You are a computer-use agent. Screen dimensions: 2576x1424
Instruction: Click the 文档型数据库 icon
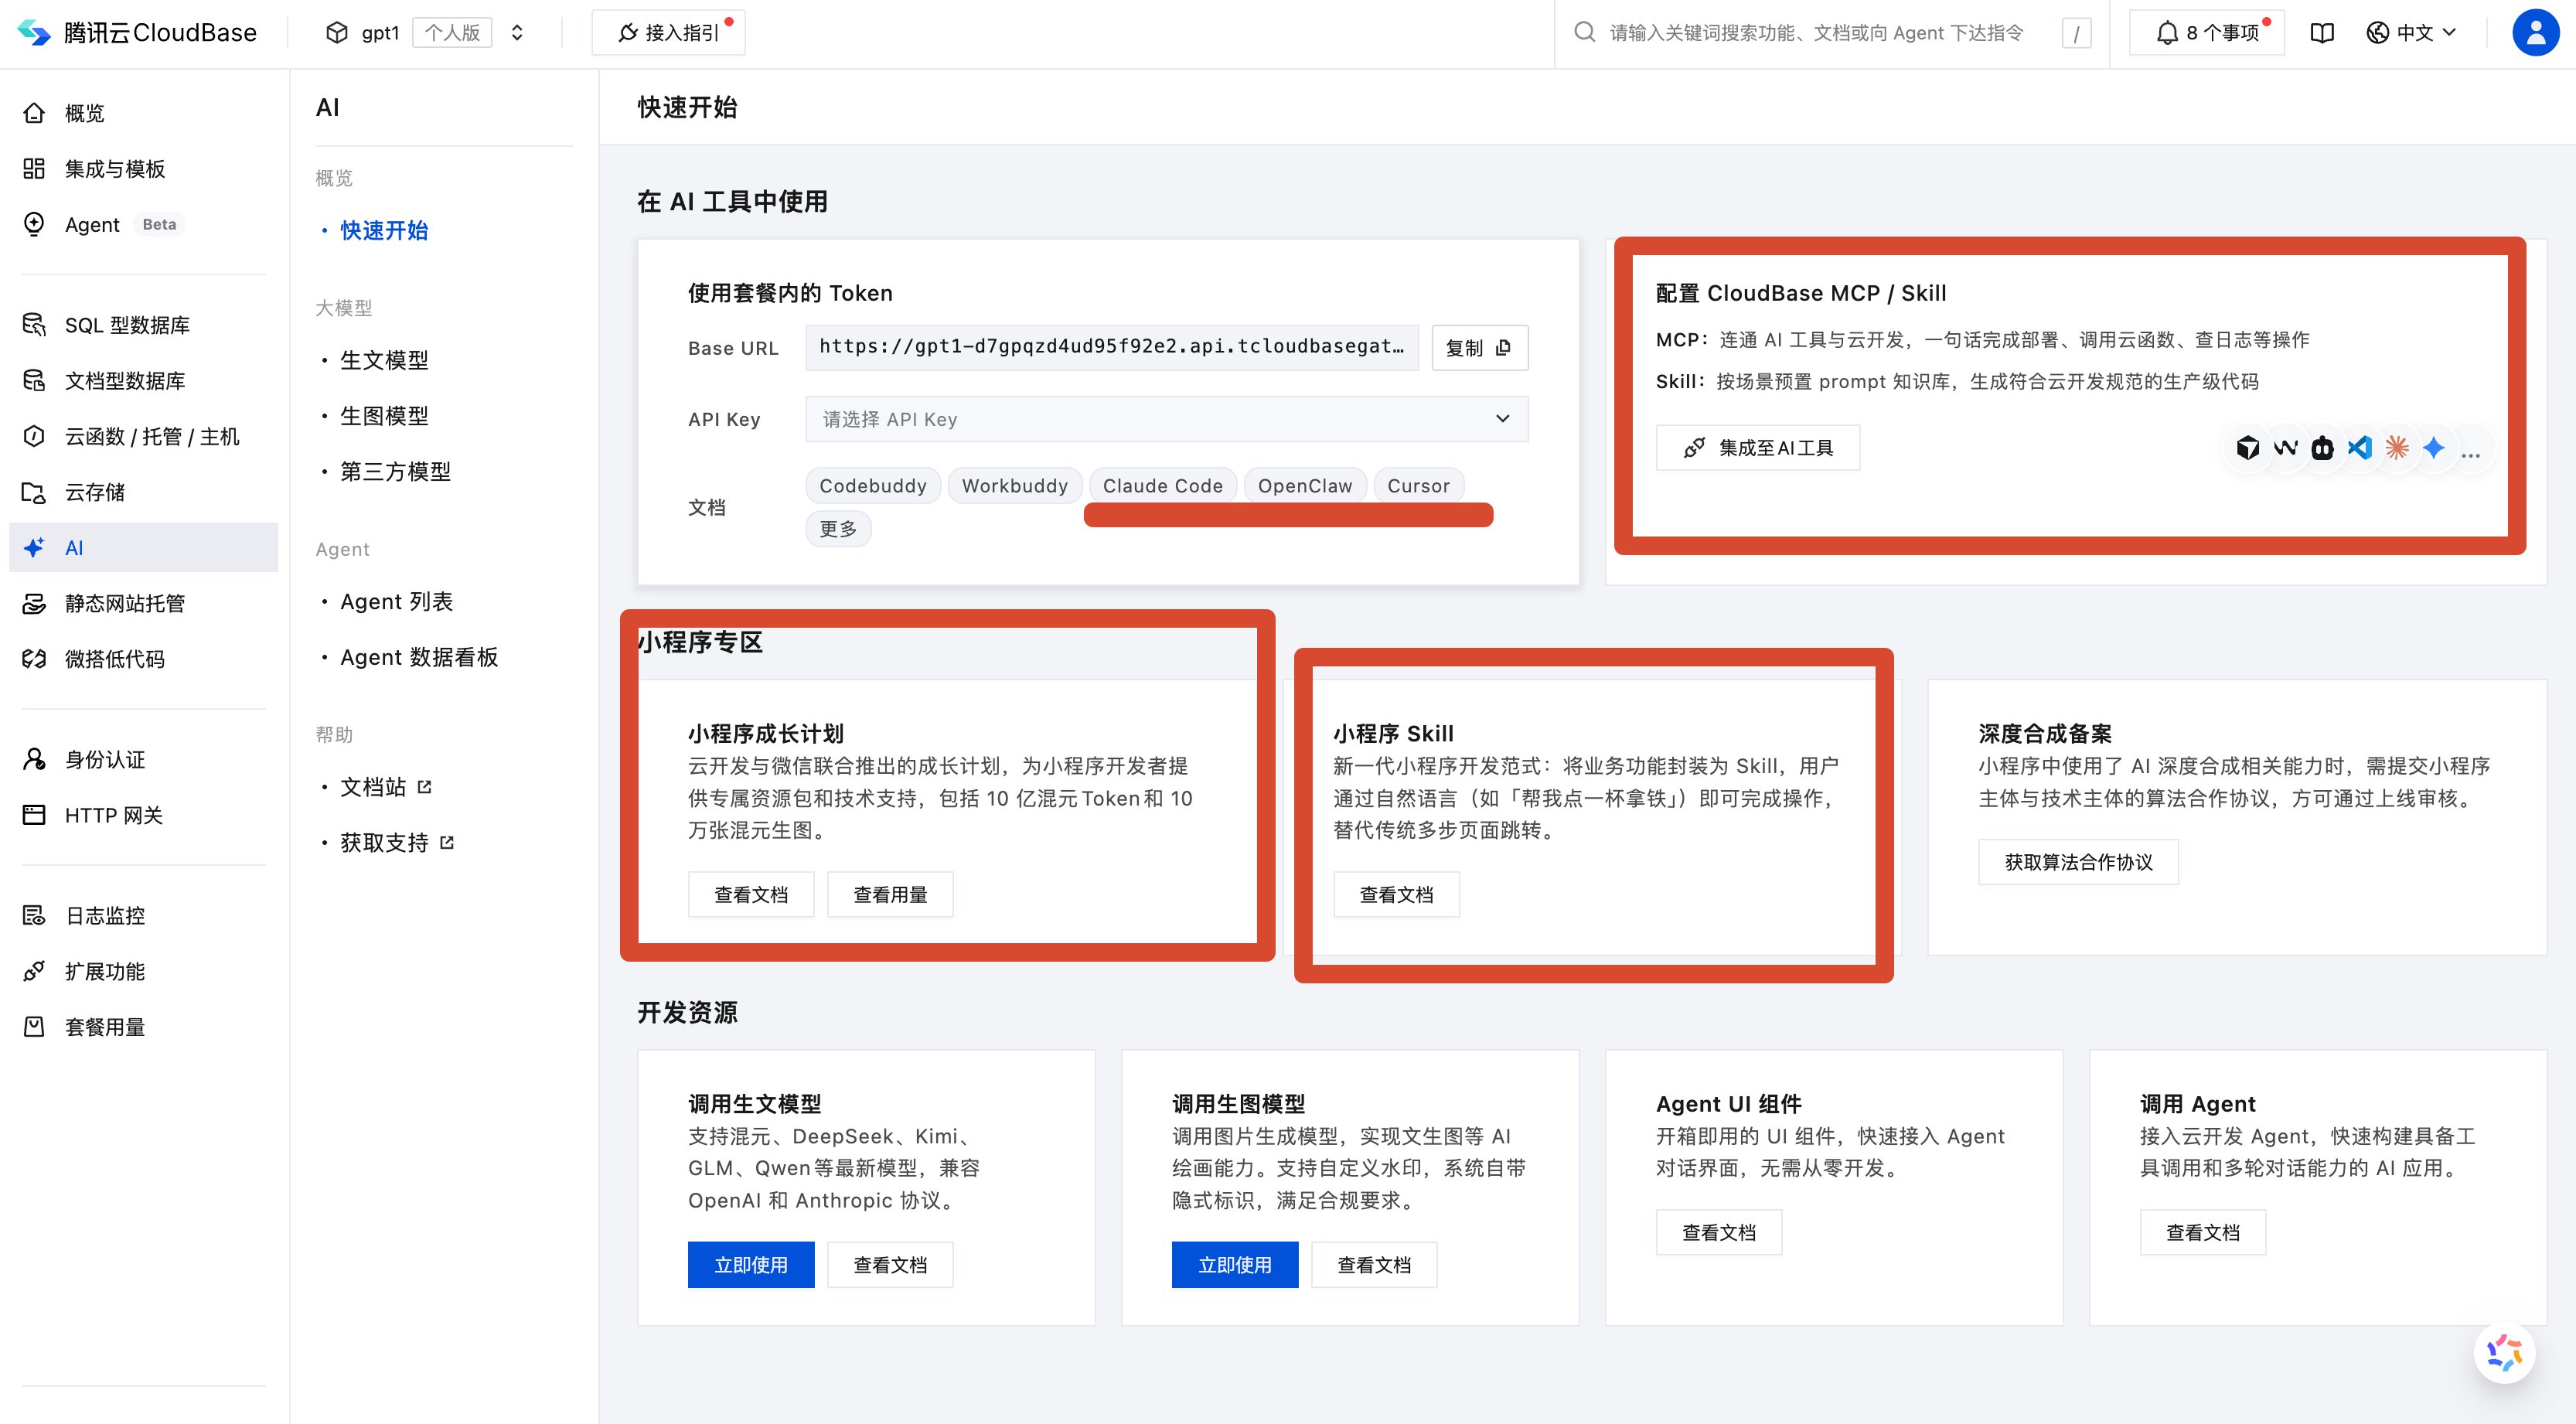click(x=34, y=381)
